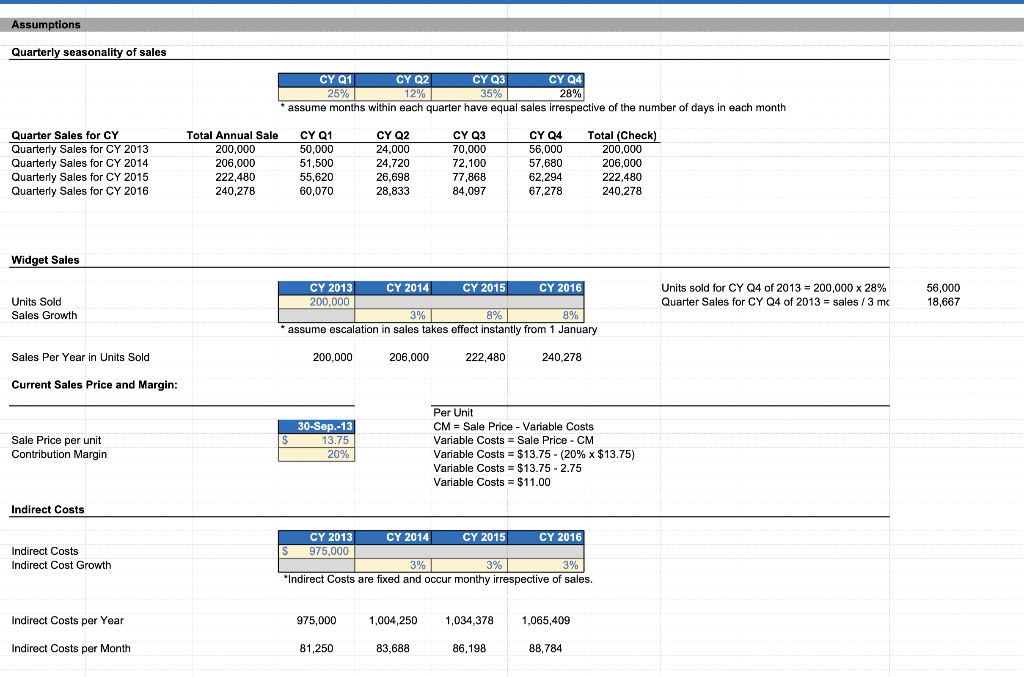Click the 'Units sold for CY Q4 of 2013' note
The height and width of the screenshot is (677, 1024).
[774, 288]
